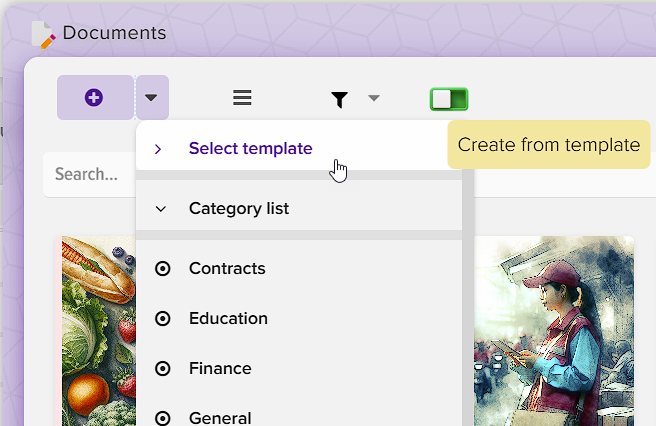Select the Finance category
This screenshot has height=426, width=656.
299,368
